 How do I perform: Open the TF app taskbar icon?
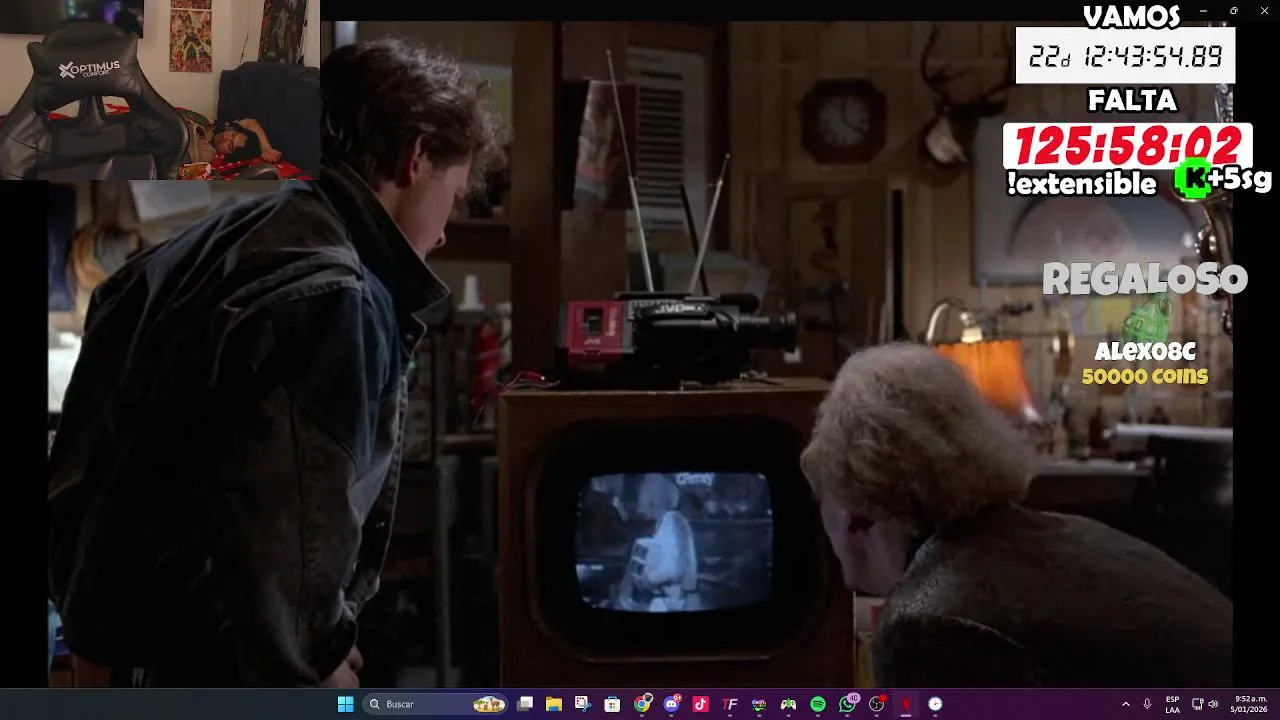[x=730, y=704]
